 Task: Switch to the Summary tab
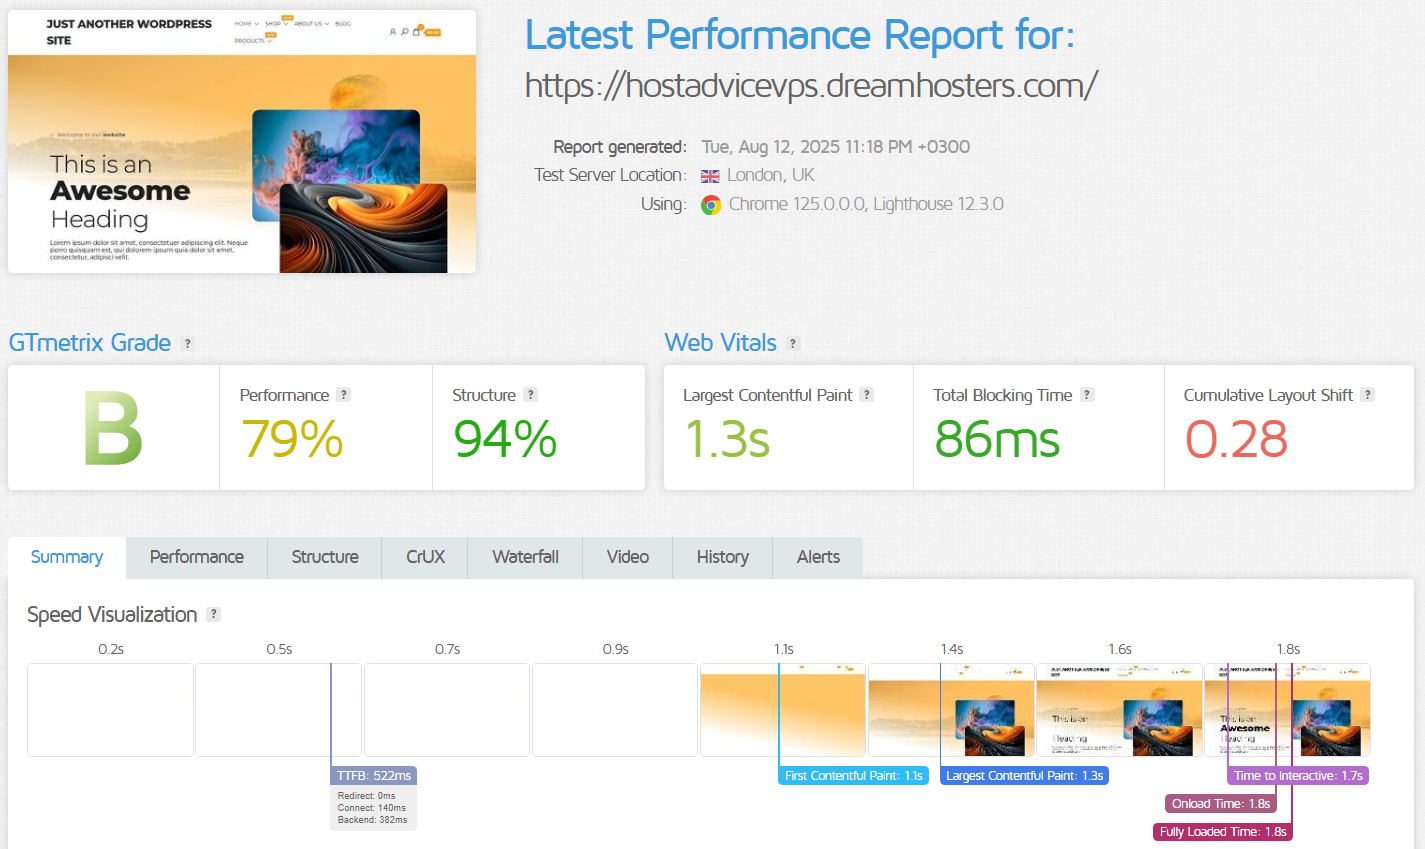click(67, 557)
